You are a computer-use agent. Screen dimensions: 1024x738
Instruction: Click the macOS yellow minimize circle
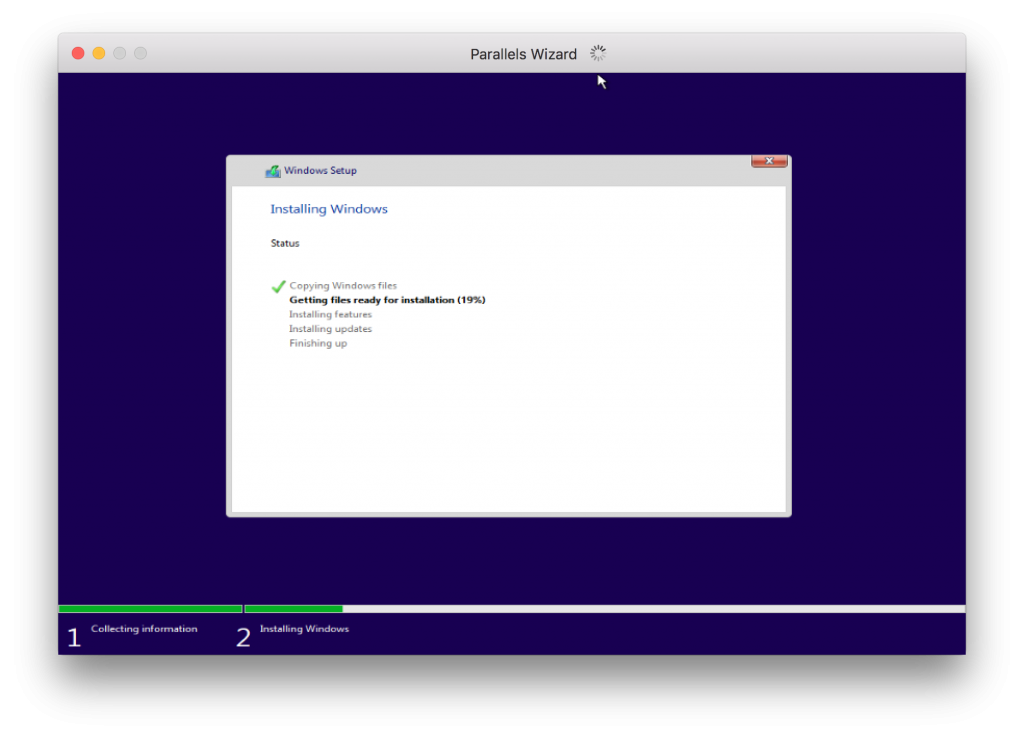pyautogui.click(x=98, y=53)
